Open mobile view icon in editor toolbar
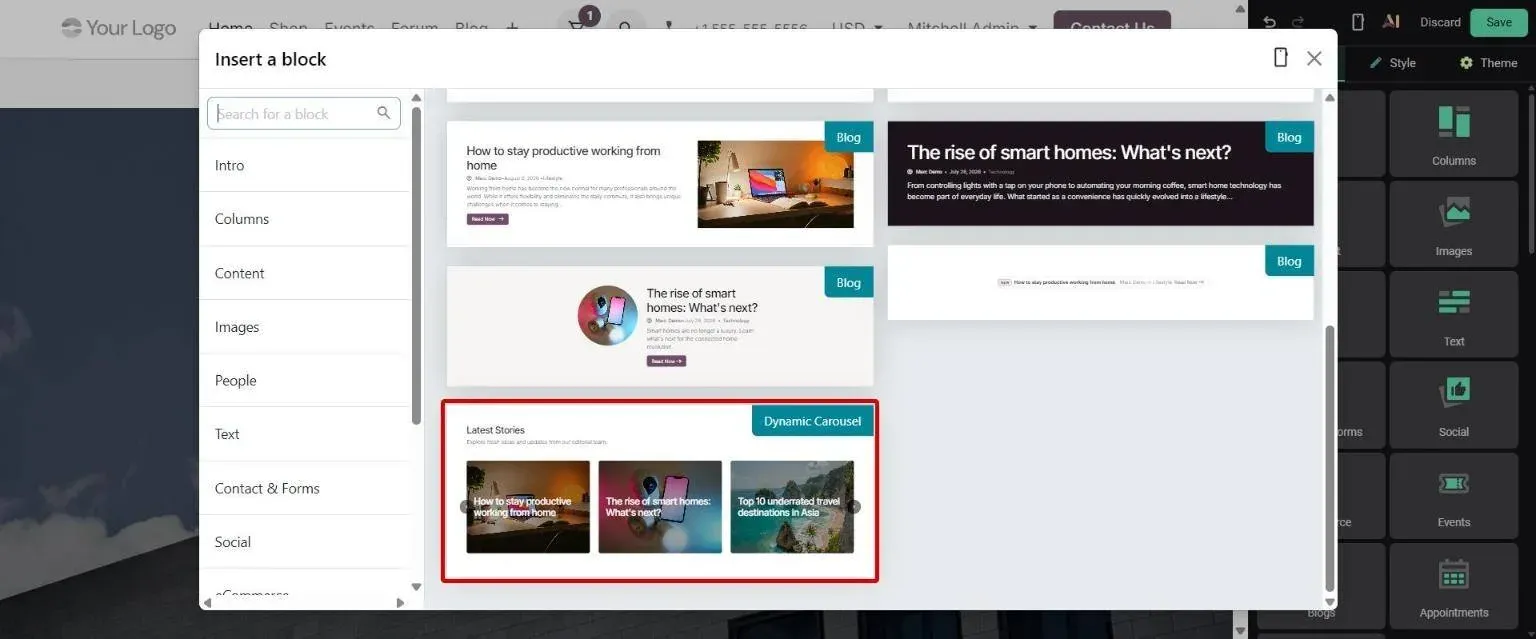Image resolution: width=1536 pixels, height=639 pixels. (x=1357, y=22)
